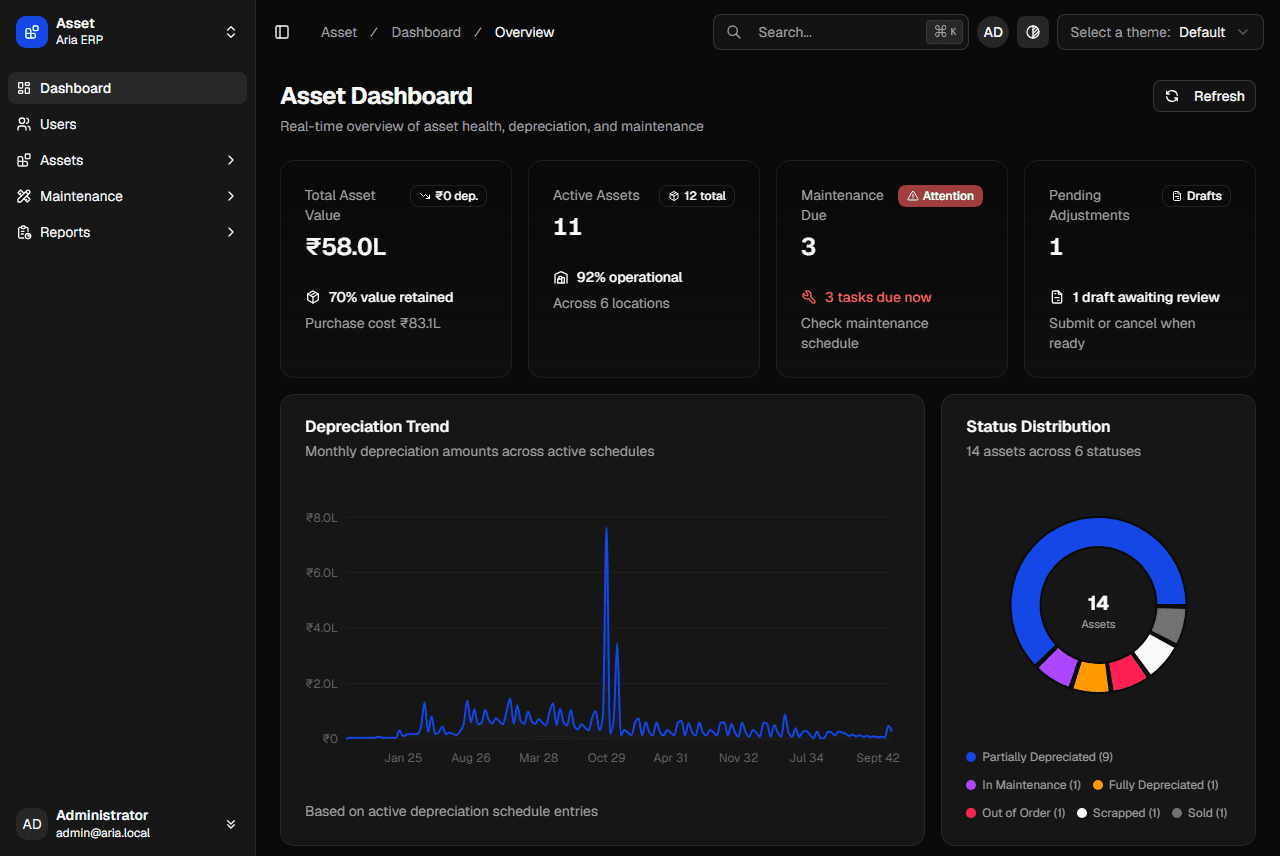Click the Assets icon in sidebar

click(x=24, y=160)
